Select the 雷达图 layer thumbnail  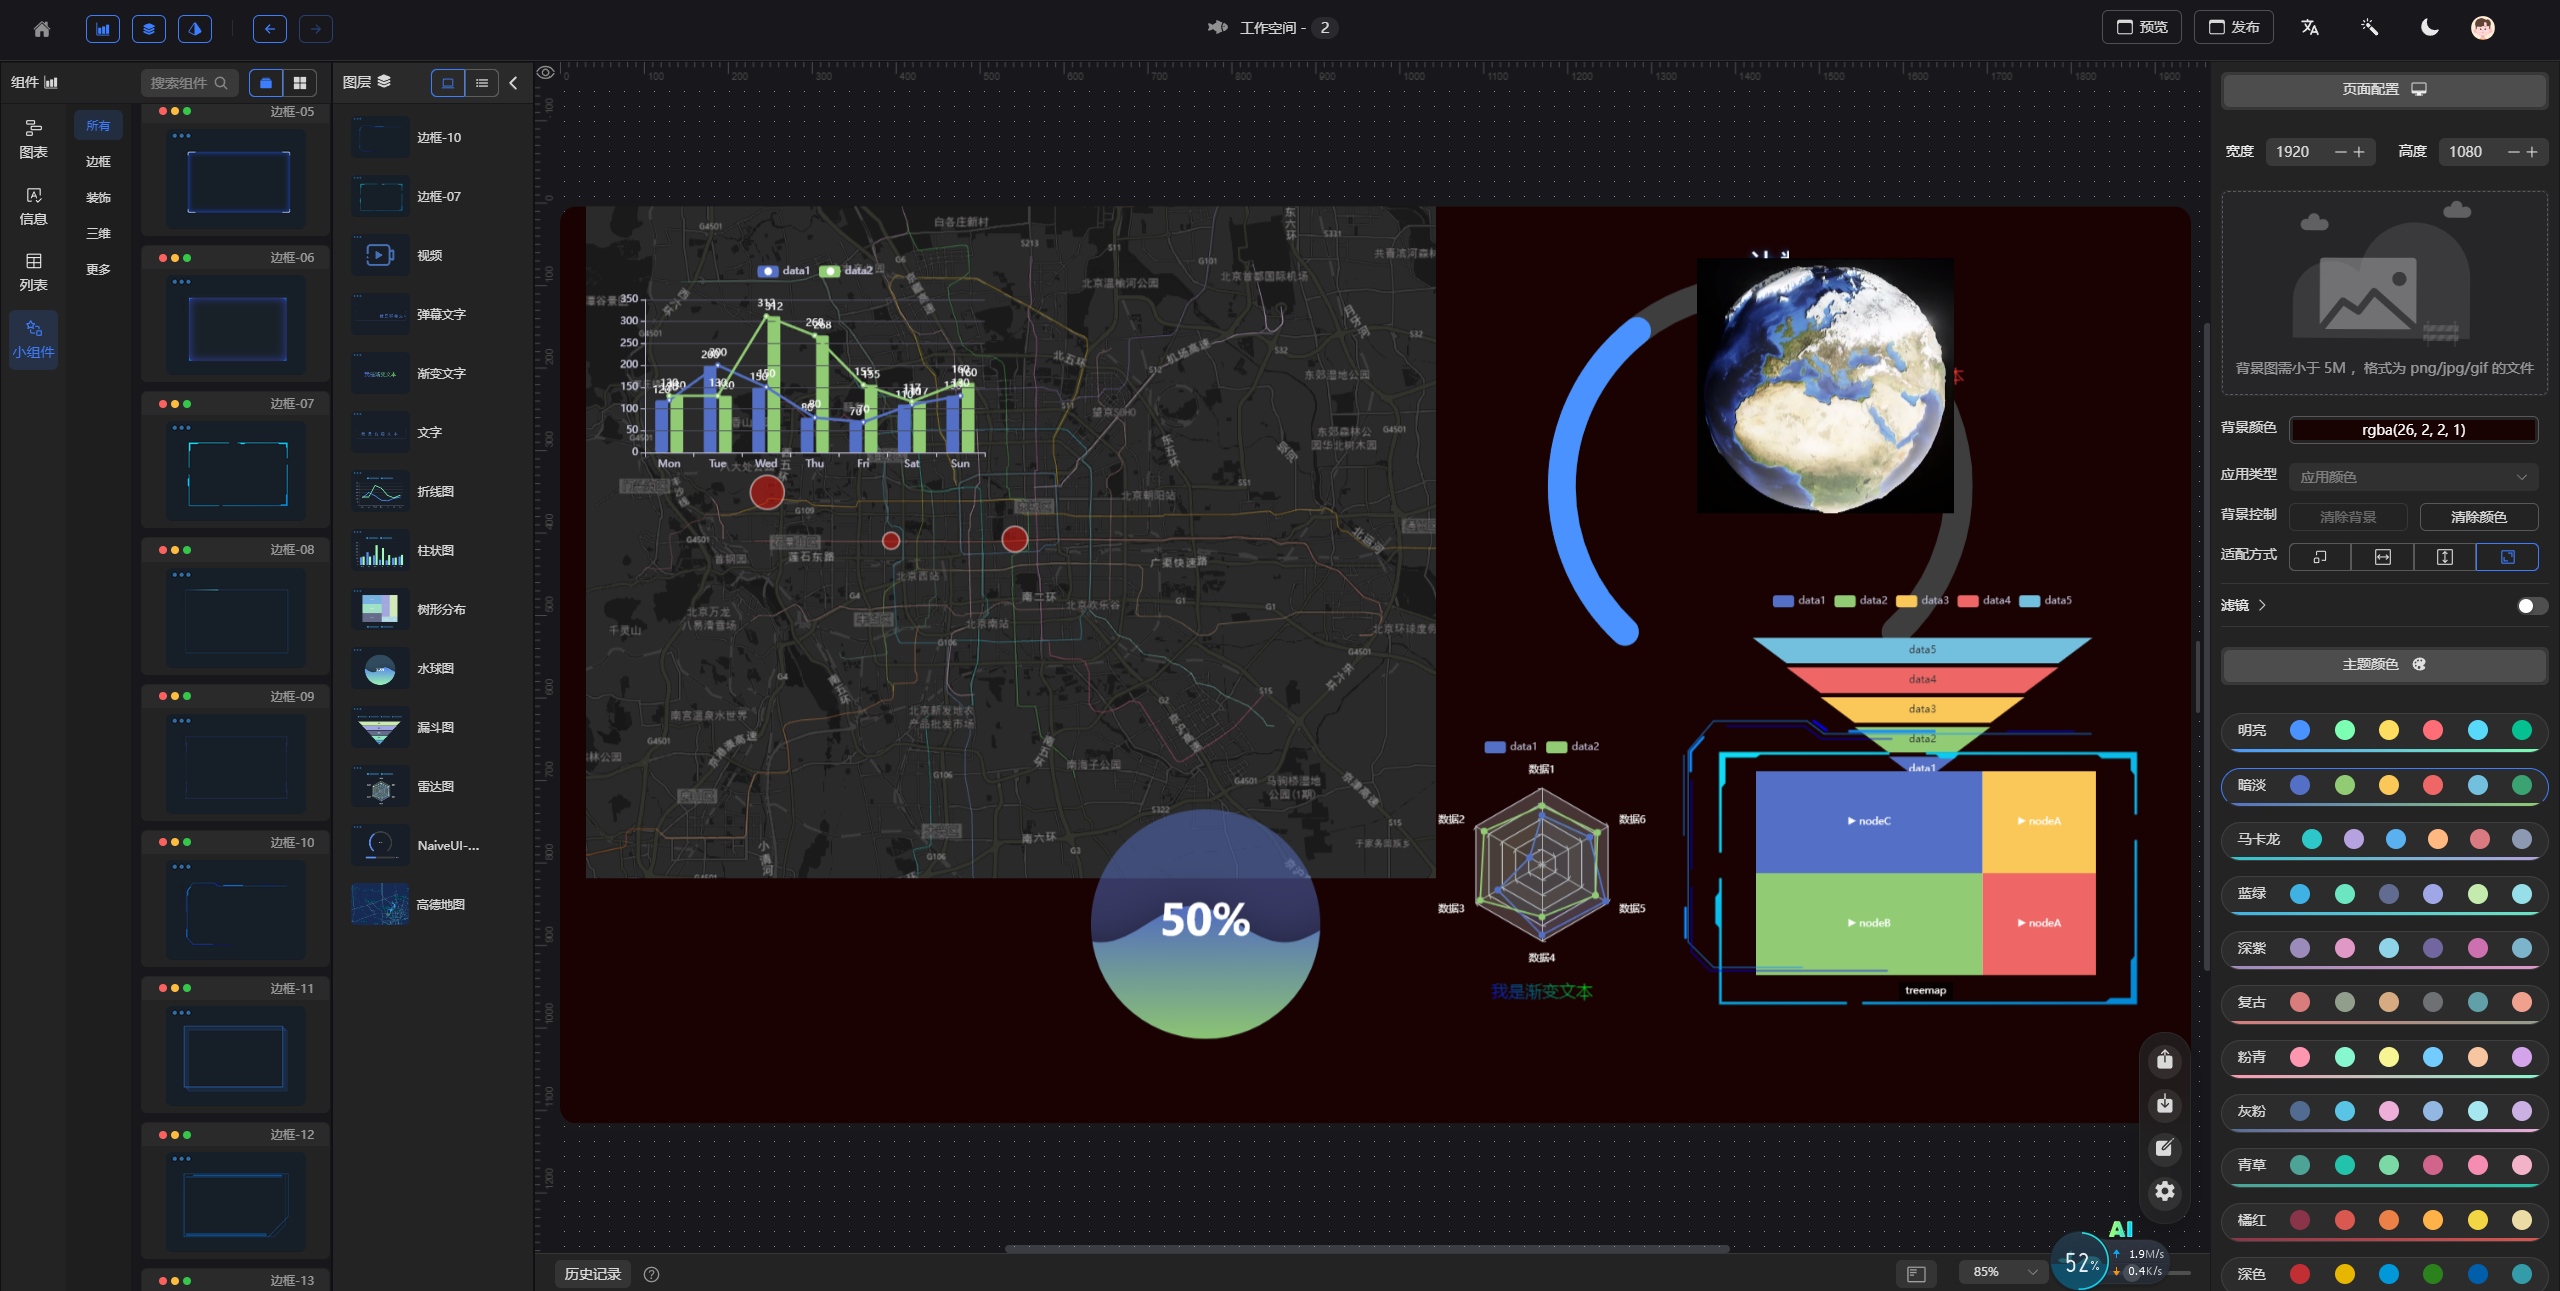pos(380,786)
